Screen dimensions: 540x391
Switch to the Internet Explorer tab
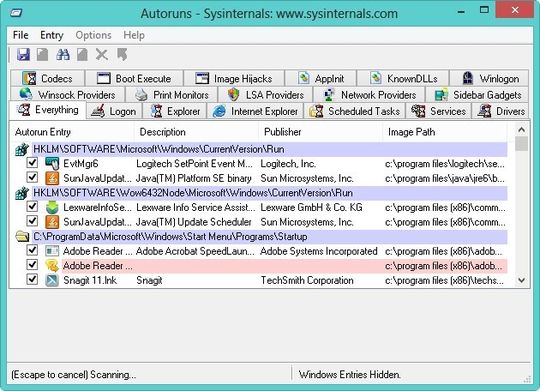[255, 111]
